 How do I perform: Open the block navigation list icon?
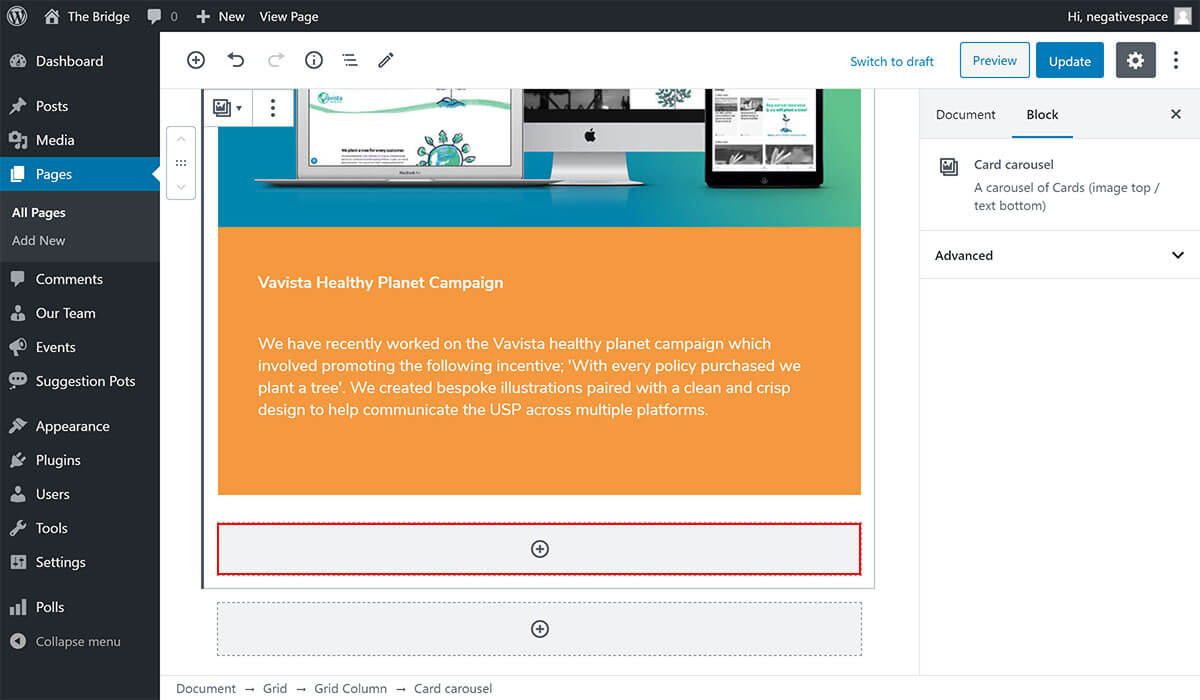click(x=350, y=60)
